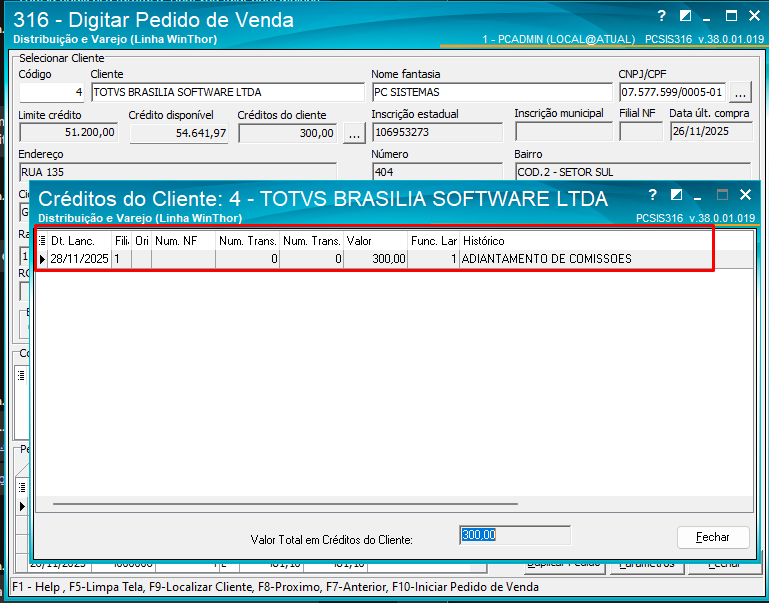This screenshot has height=603, width=769.
Task: Click the Fechar button in credits dialog
Action: [x=713, y=537]
